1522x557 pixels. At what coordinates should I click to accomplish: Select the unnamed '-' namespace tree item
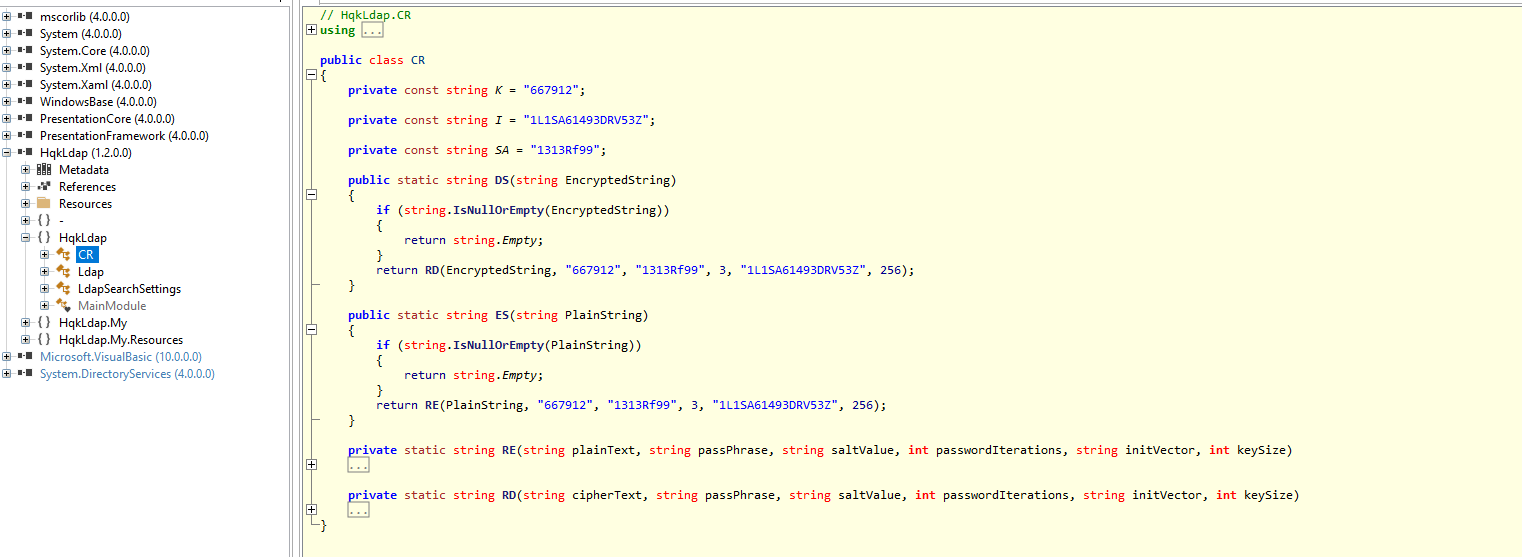click(62, 221)
